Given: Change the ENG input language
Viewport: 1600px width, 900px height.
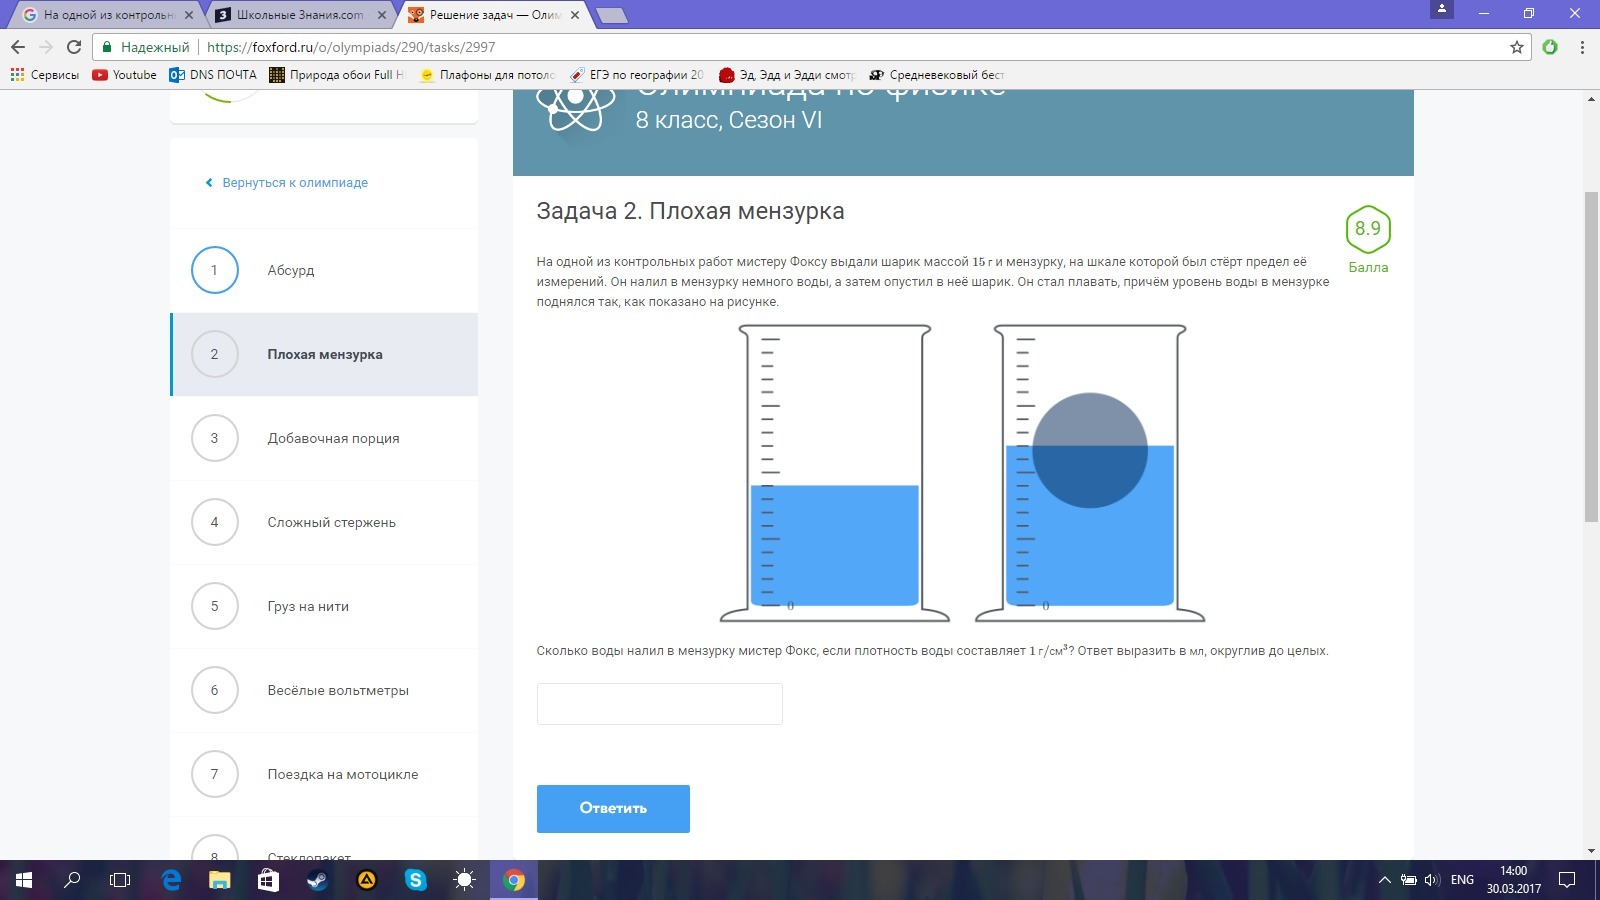Looking at the screenshot, I should coord(1462,880).
